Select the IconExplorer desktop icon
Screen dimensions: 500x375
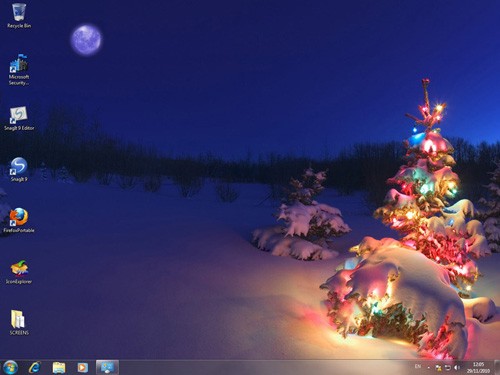click(x=19, y=272)
